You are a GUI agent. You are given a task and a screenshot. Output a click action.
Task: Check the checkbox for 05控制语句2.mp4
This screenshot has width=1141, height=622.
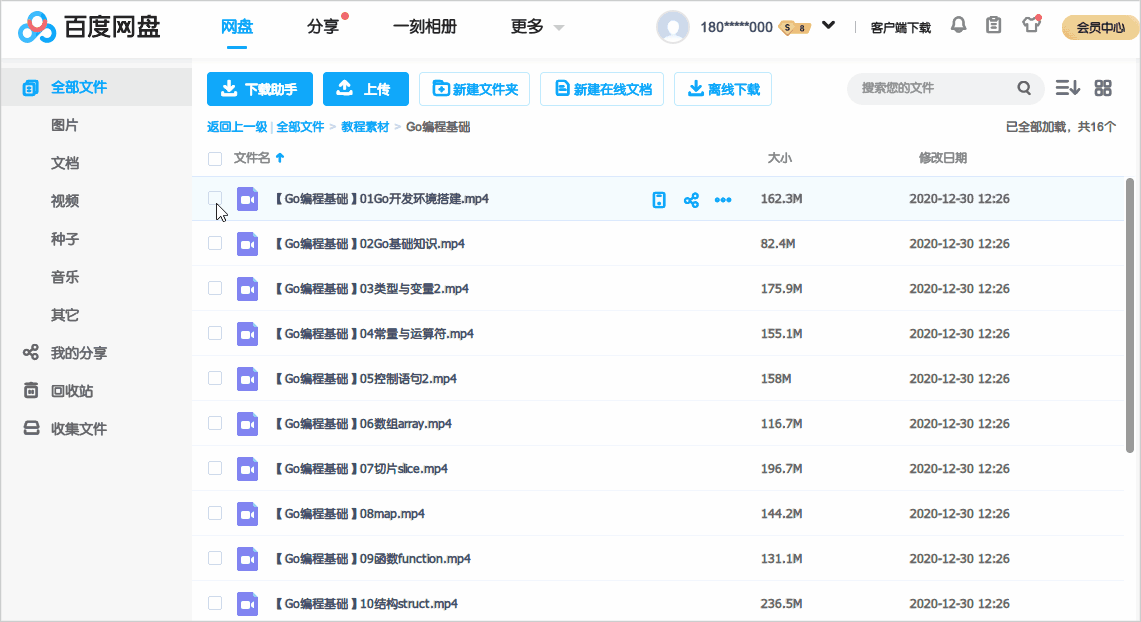click(x=215, y=378)
